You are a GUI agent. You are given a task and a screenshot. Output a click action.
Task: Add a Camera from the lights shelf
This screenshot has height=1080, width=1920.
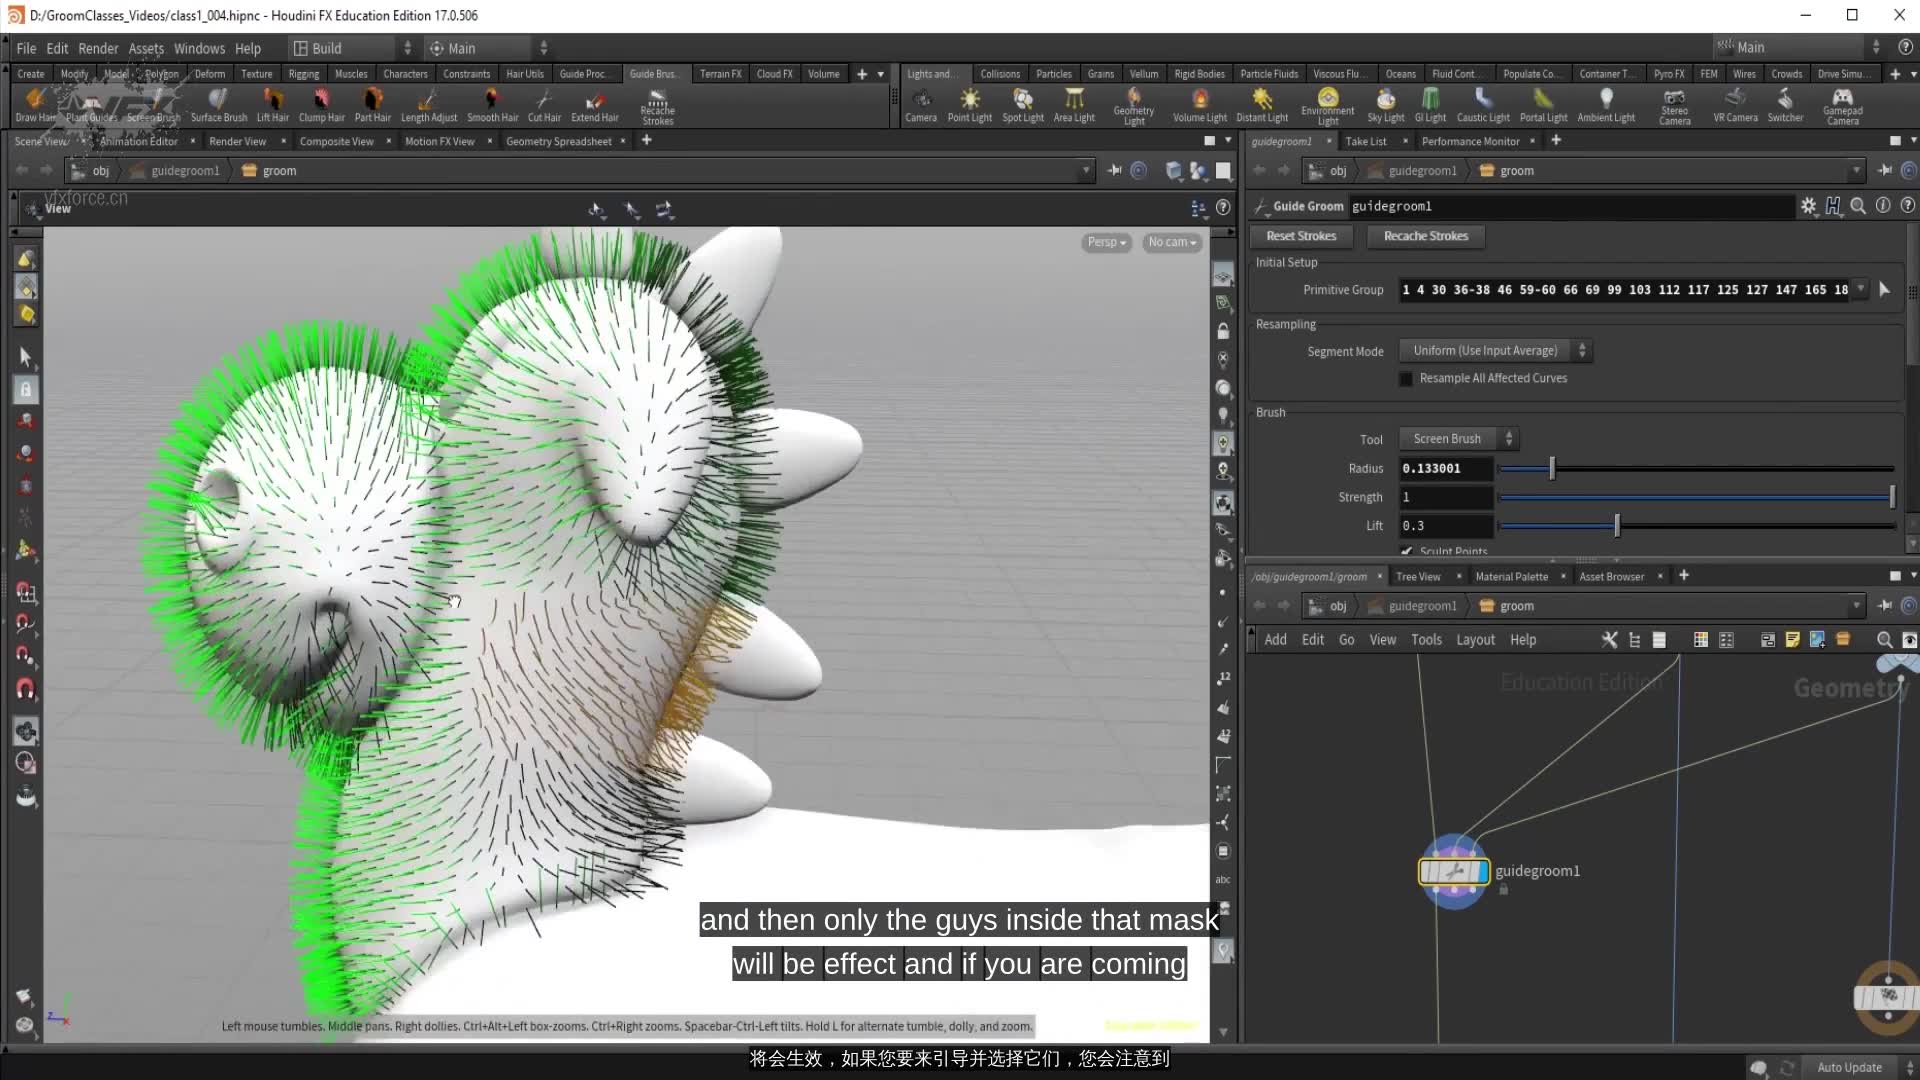(x=921, y=105)
